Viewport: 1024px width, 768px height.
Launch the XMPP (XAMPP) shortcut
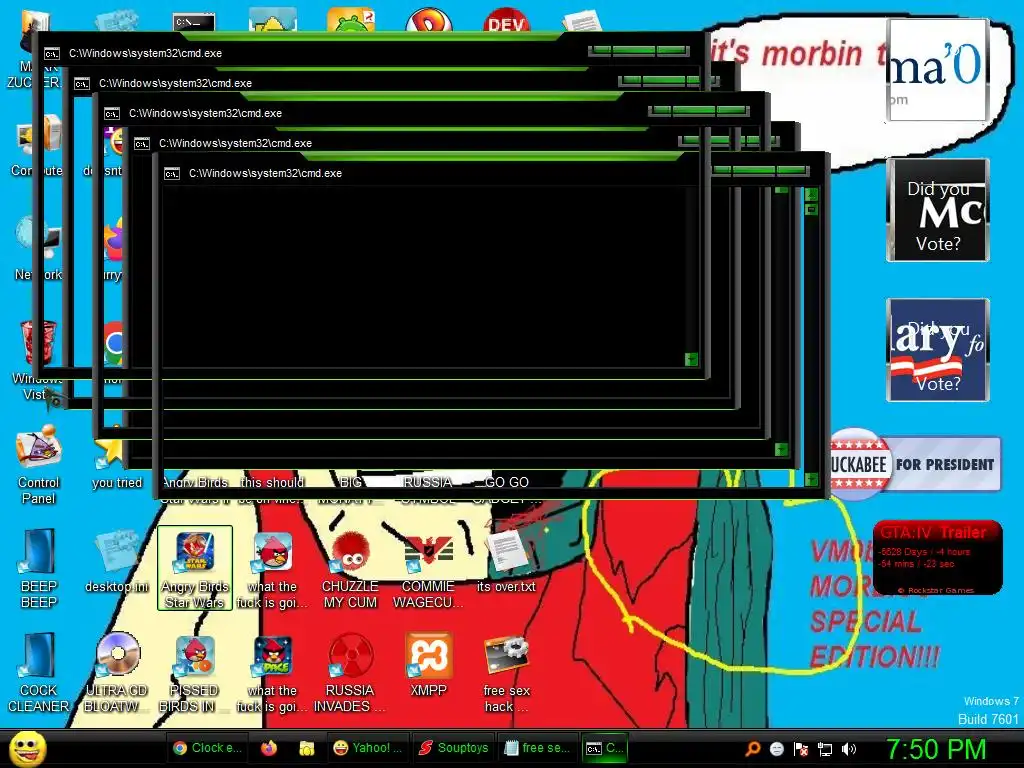point(428,665)
